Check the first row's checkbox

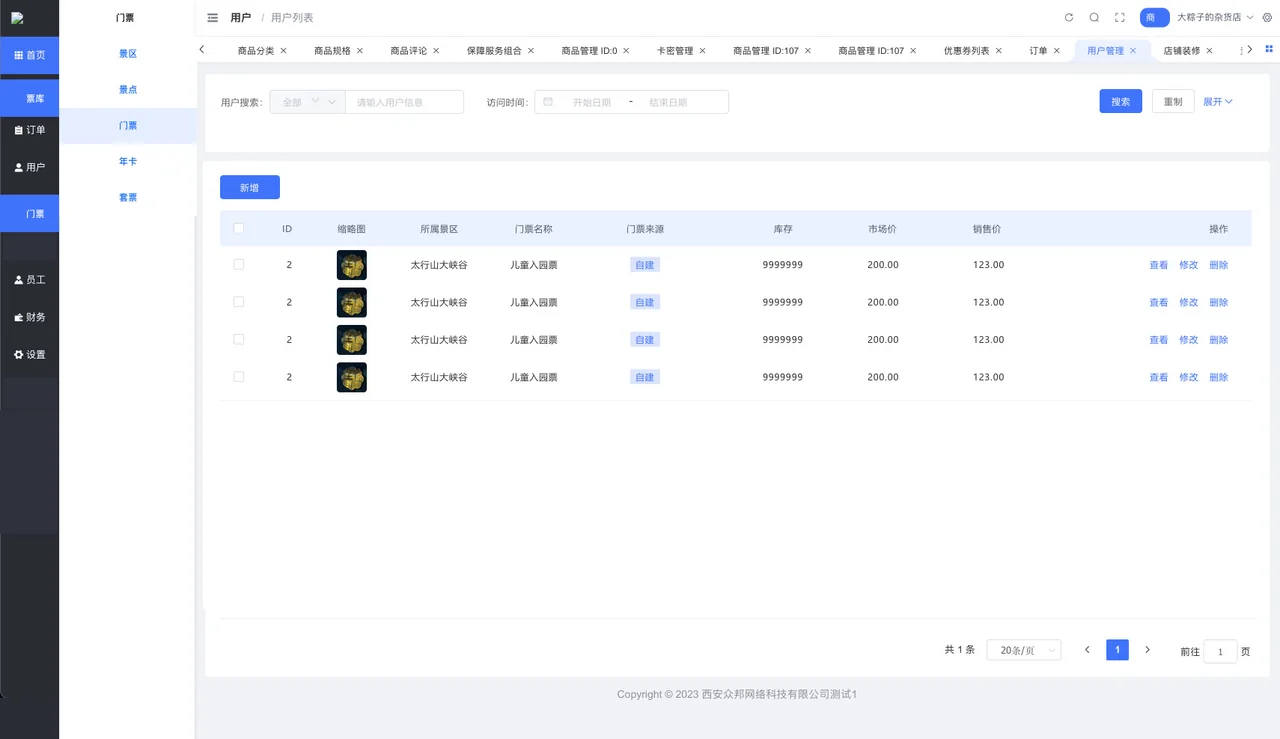[238, 264]
